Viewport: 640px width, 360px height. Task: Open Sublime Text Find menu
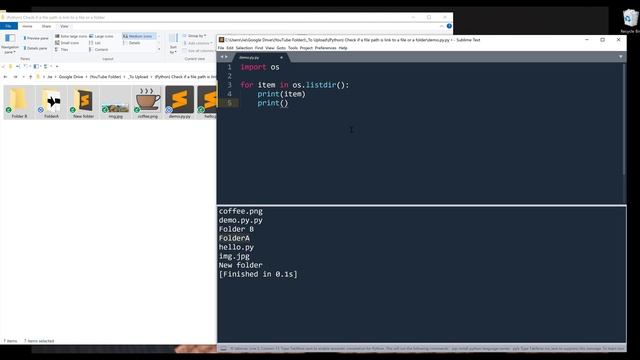259,48
